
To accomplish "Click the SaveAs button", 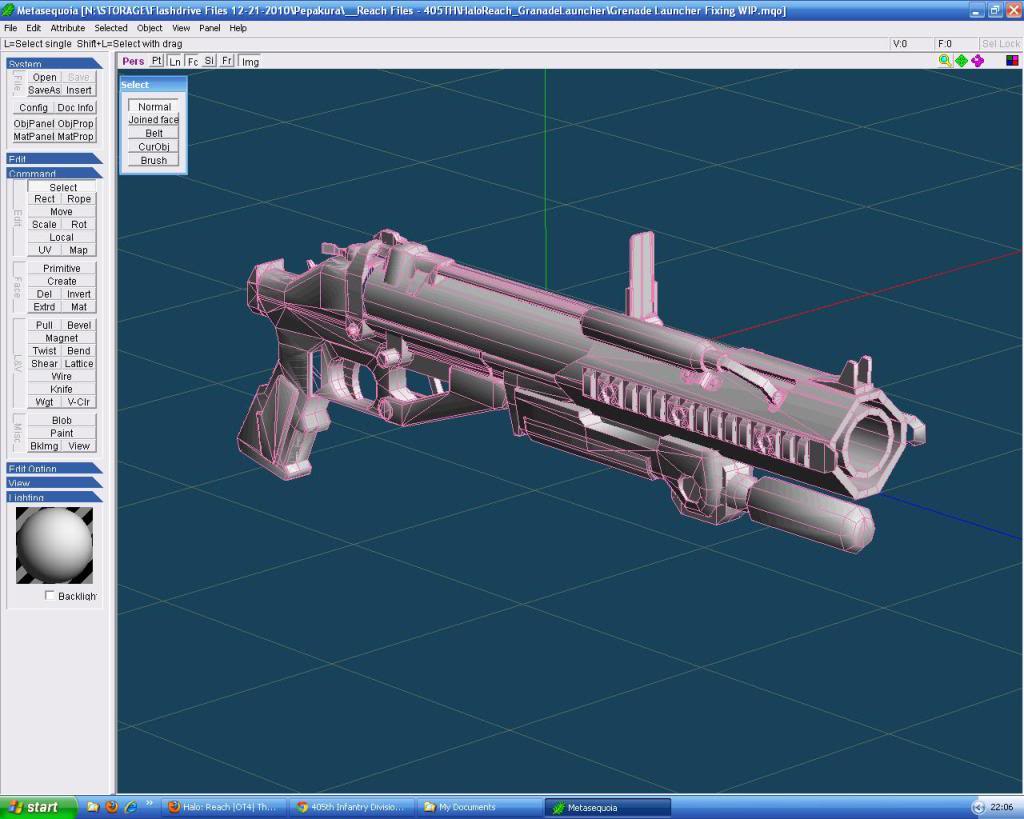I will 44,90.
